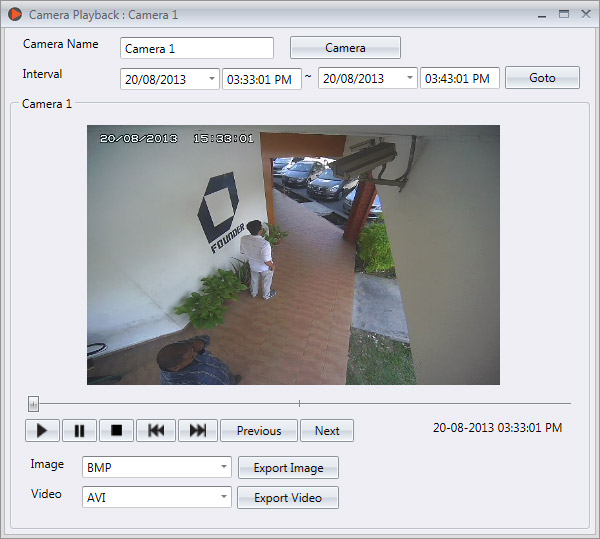Viewport: 600px width, 539px height.
Task: Open the end date dropdown arrow
Action: (409, 78)
